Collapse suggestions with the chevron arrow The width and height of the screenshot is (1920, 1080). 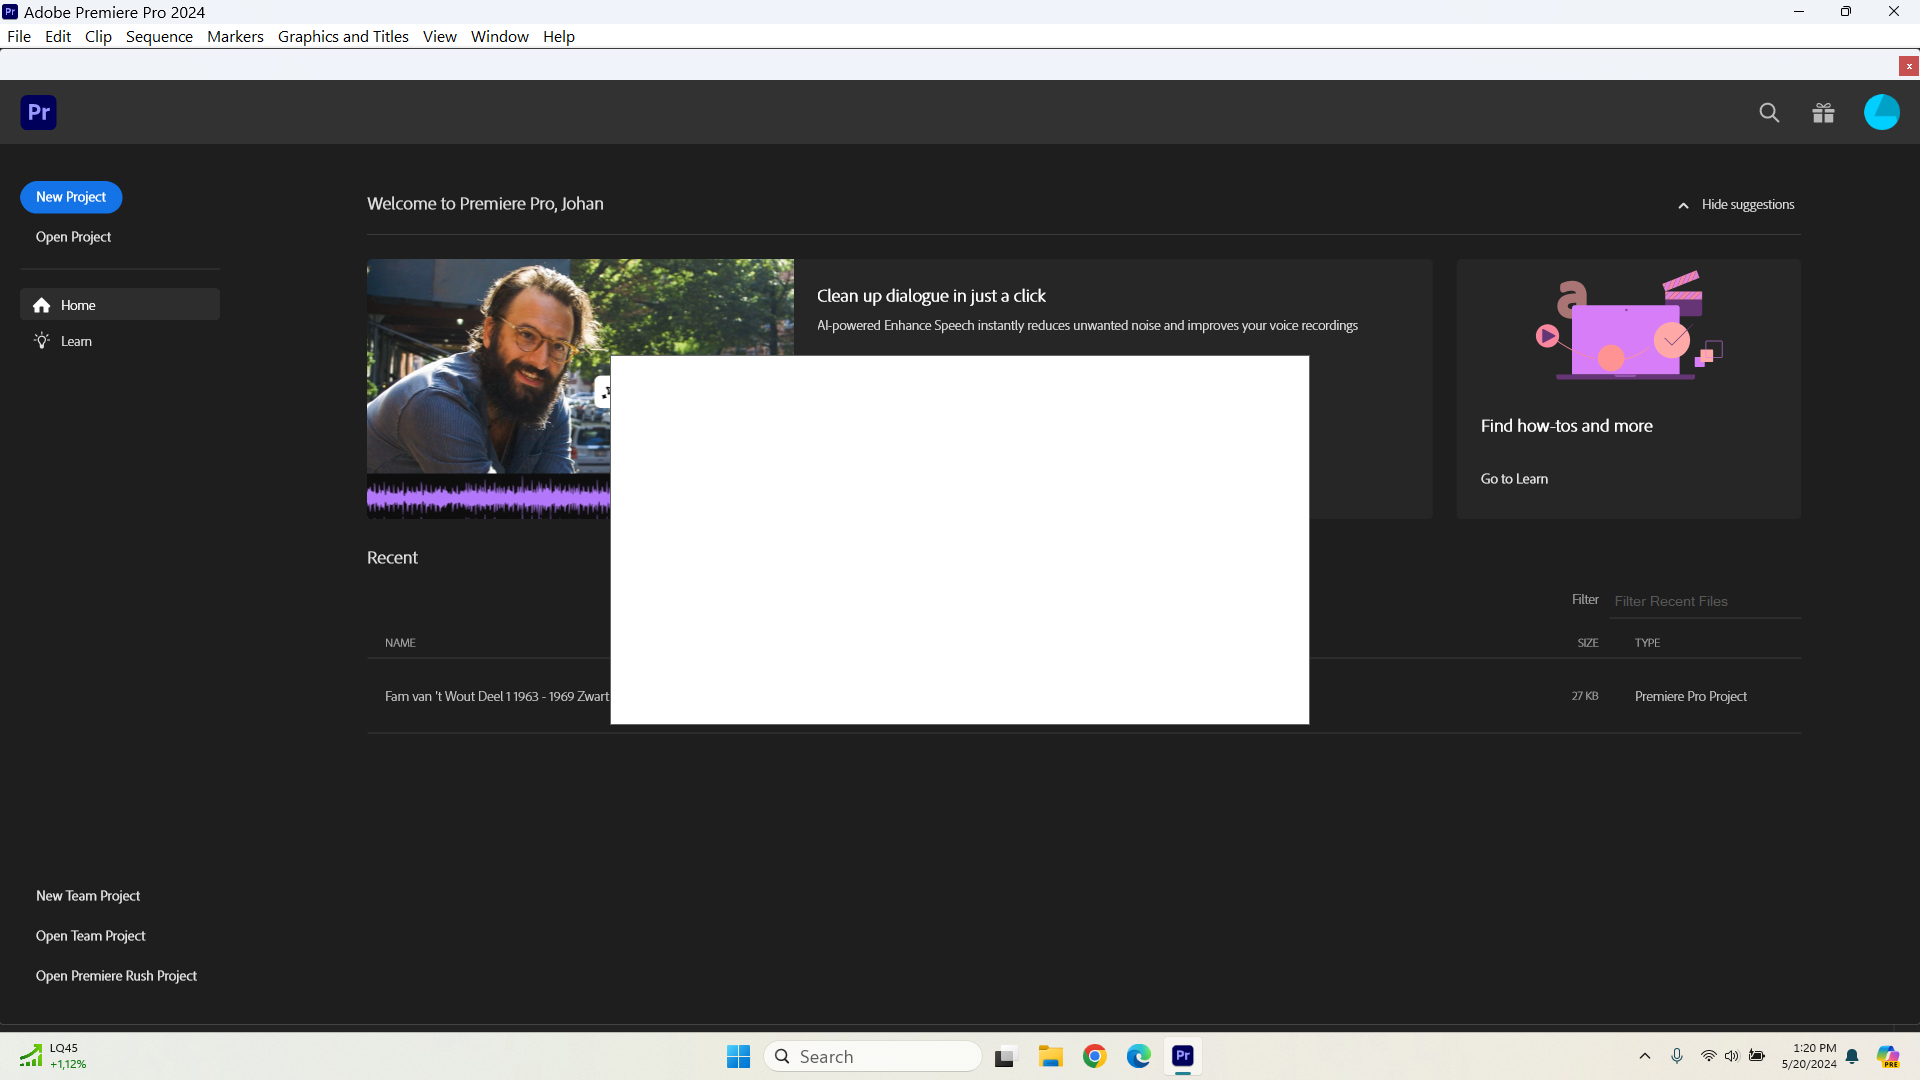coord(1683,204)
